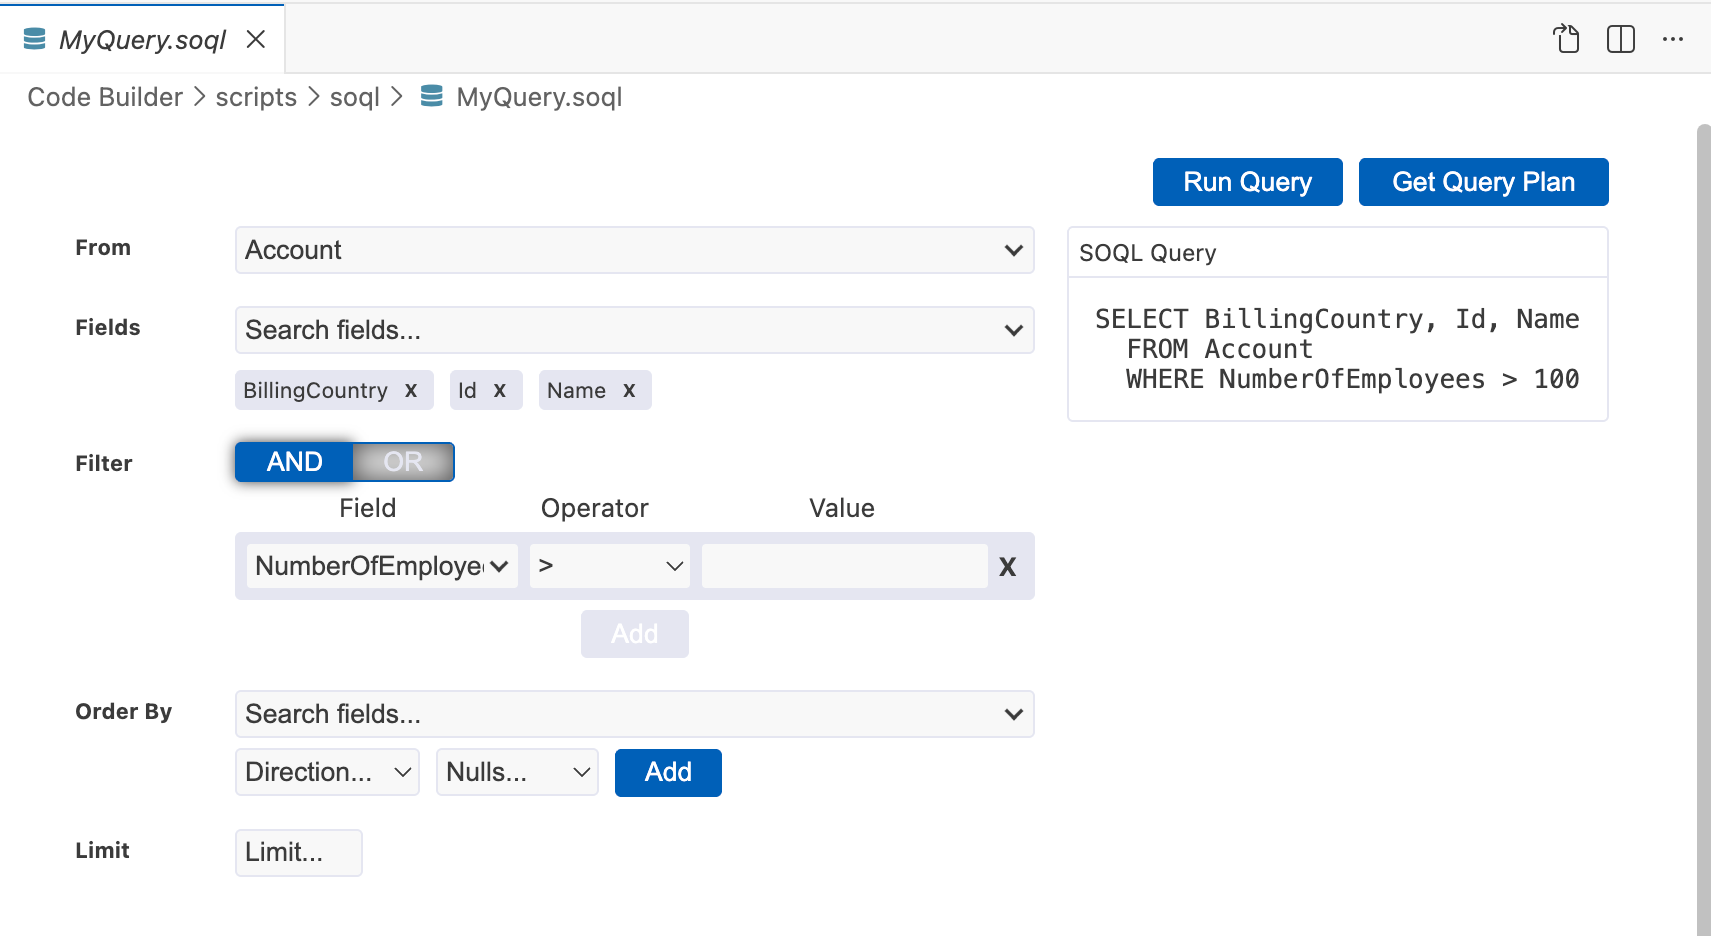
Task: Select the OR filter toggle
Action: point(404,462)
